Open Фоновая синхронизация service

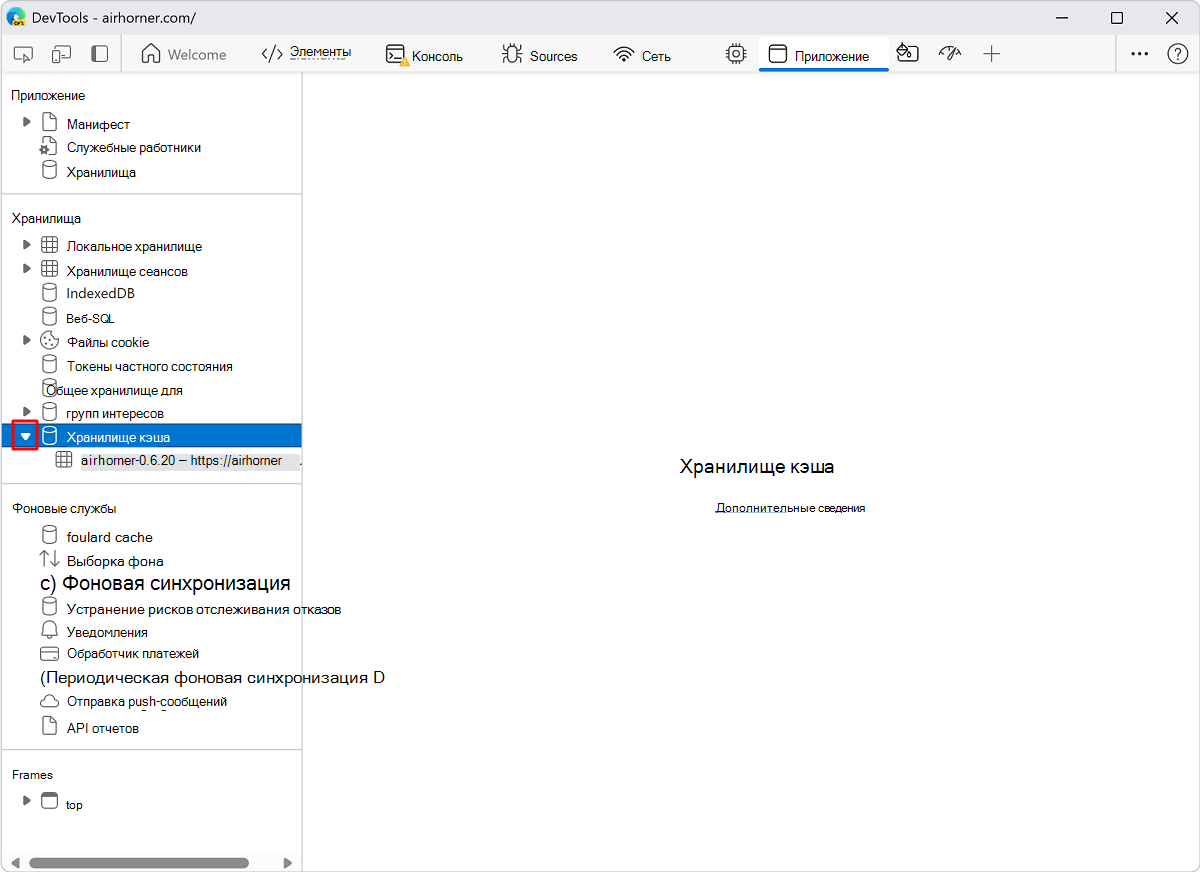click(x=165, y=583)
